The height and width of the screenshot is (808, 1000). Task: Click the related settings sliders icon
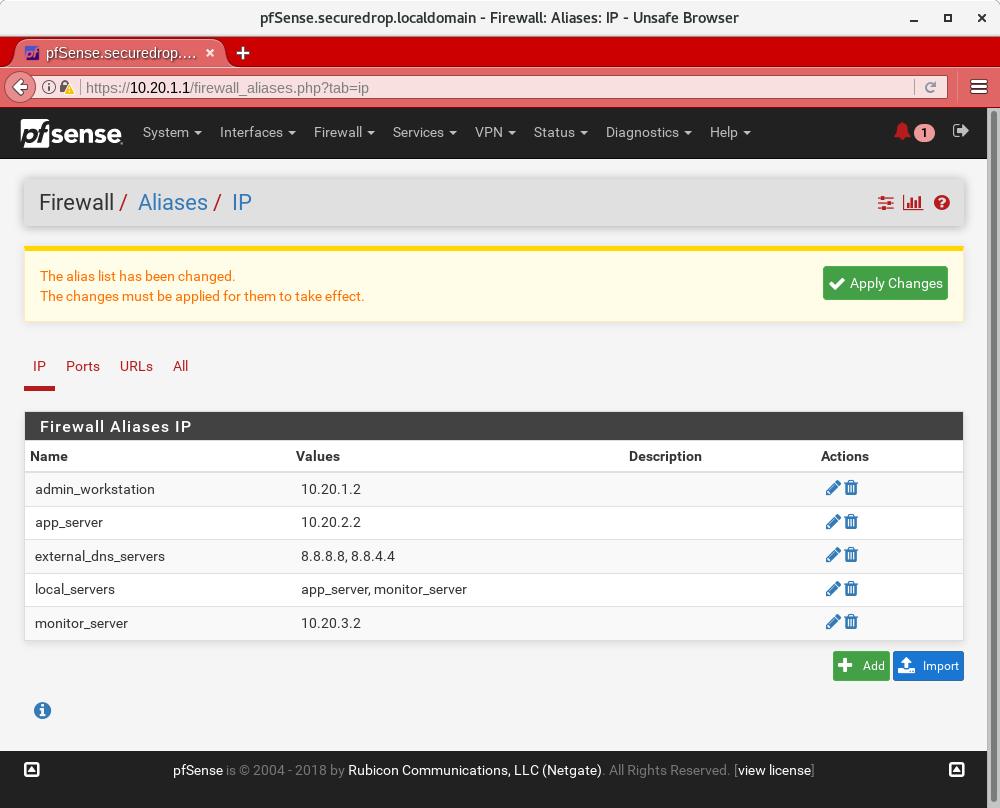[885, 202]
